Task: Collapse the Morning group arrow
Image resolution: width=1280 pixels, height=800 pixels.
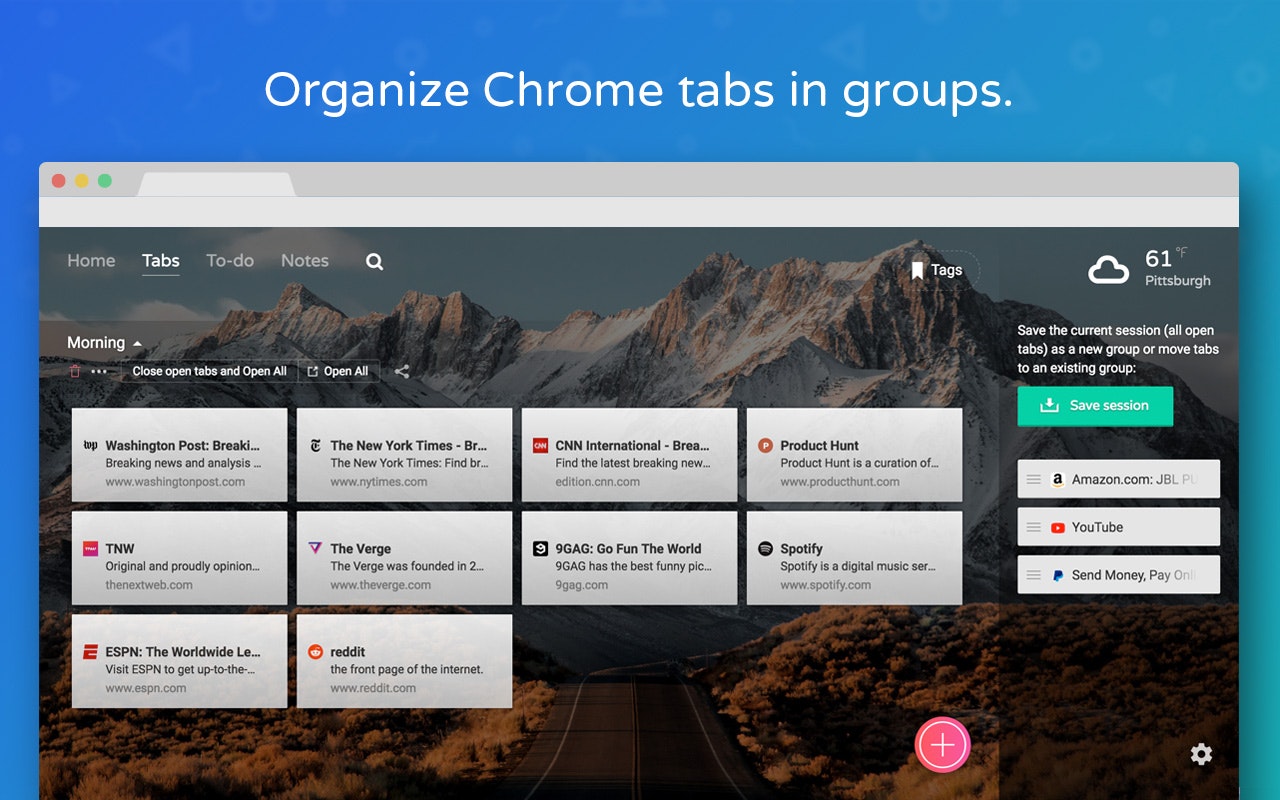Action: (137, 344)
